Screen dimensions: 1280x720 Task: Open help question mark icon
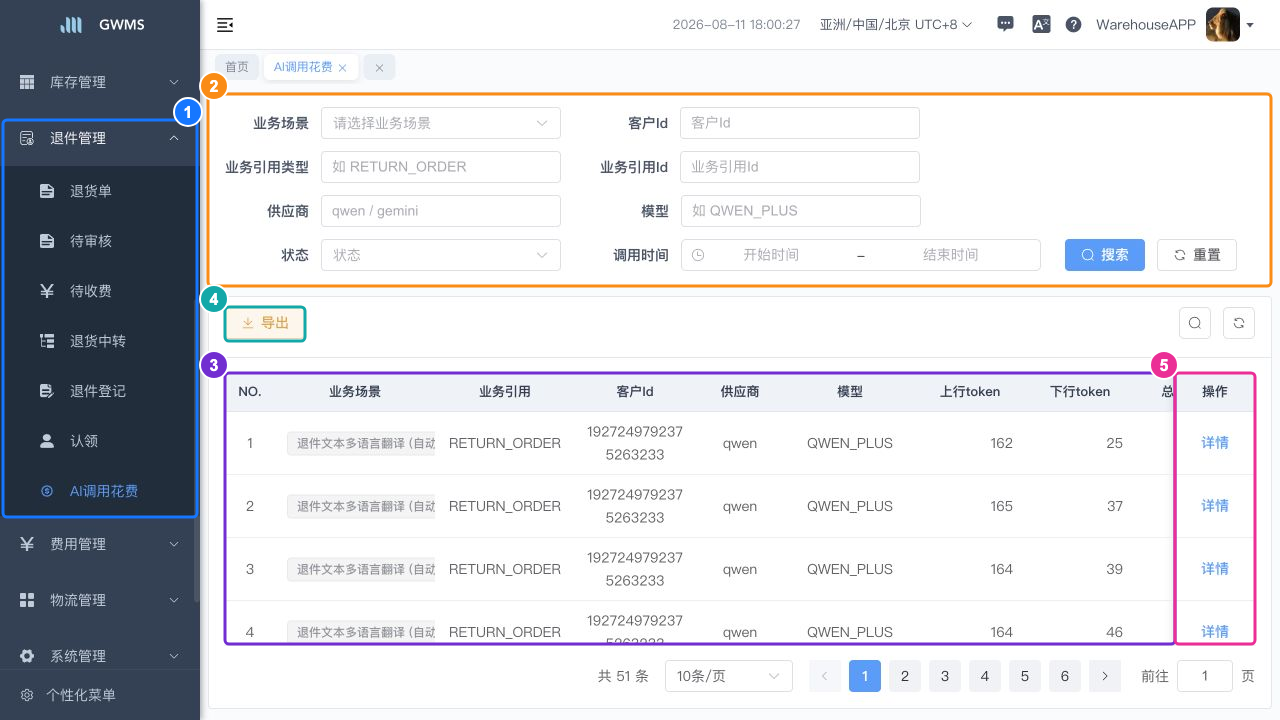[x=1073, y=25]
